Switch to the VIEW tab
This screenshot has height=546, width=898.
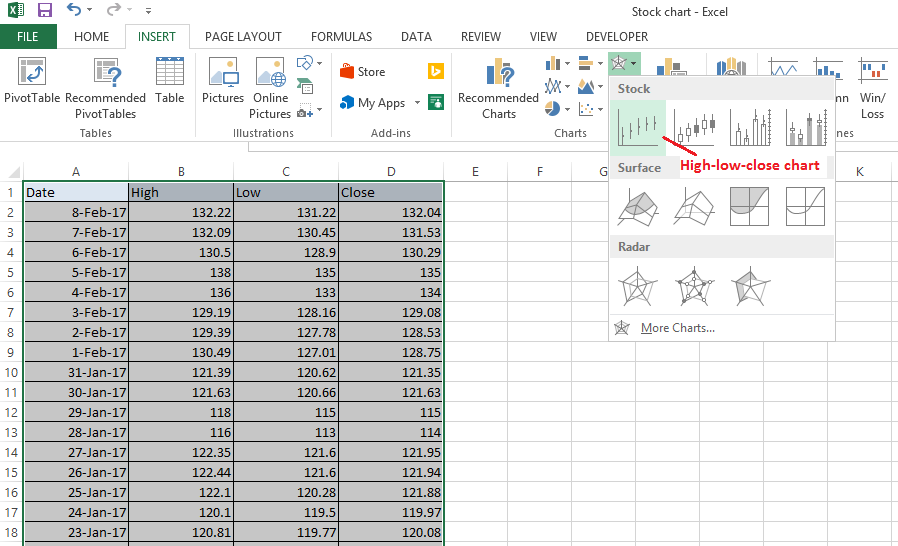point(543,37)
